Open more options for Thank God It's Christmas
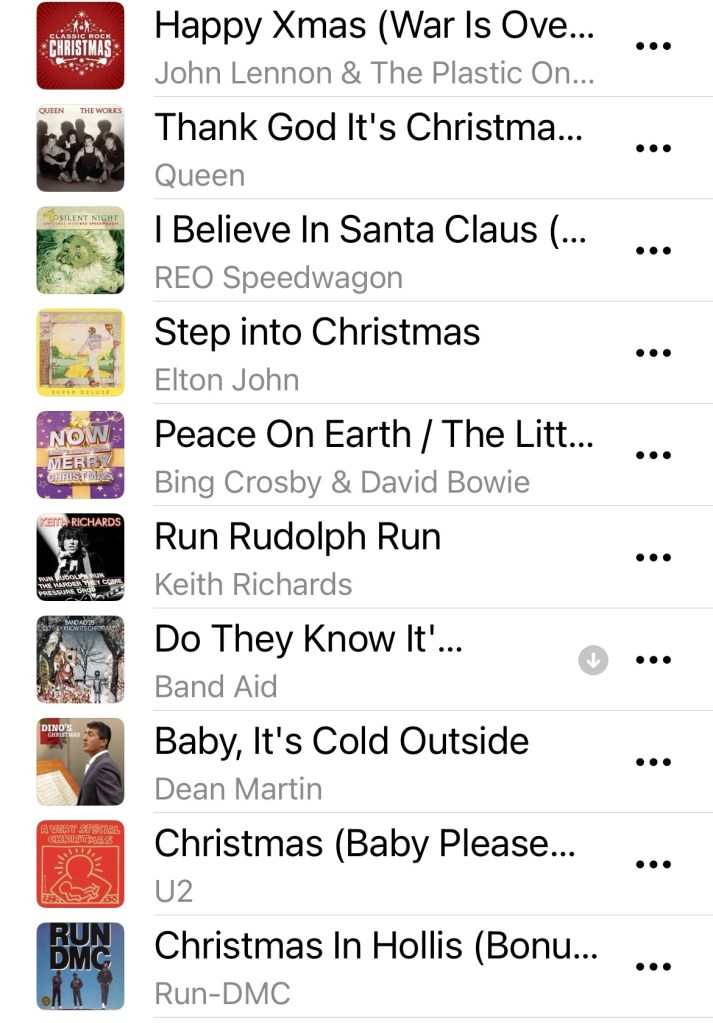Screen dimensions: 713x1023 [x=653, y=149]
